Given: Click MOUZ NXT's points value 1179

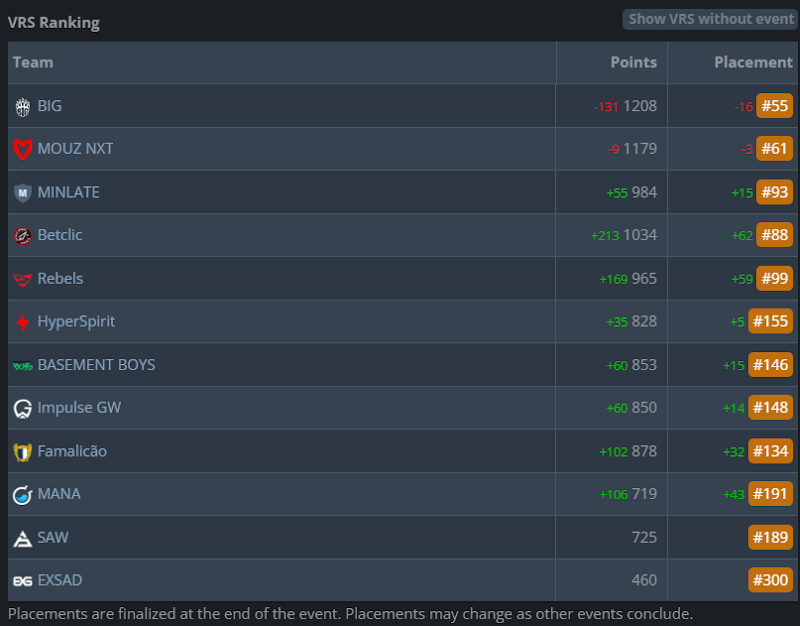Looking at the screenshot, I should pyautogui.click(x=640, y=149).
